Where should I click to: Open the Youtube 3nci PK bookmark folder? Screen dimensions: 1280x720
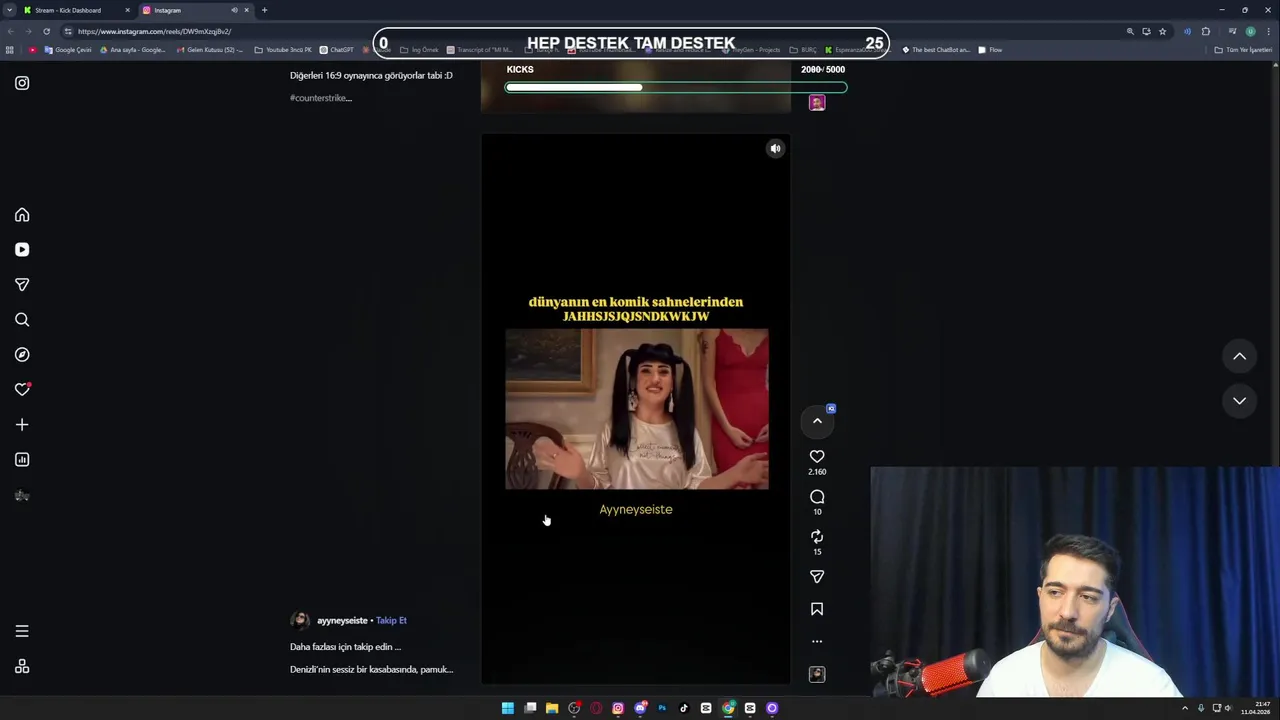(x=284, y=50)
